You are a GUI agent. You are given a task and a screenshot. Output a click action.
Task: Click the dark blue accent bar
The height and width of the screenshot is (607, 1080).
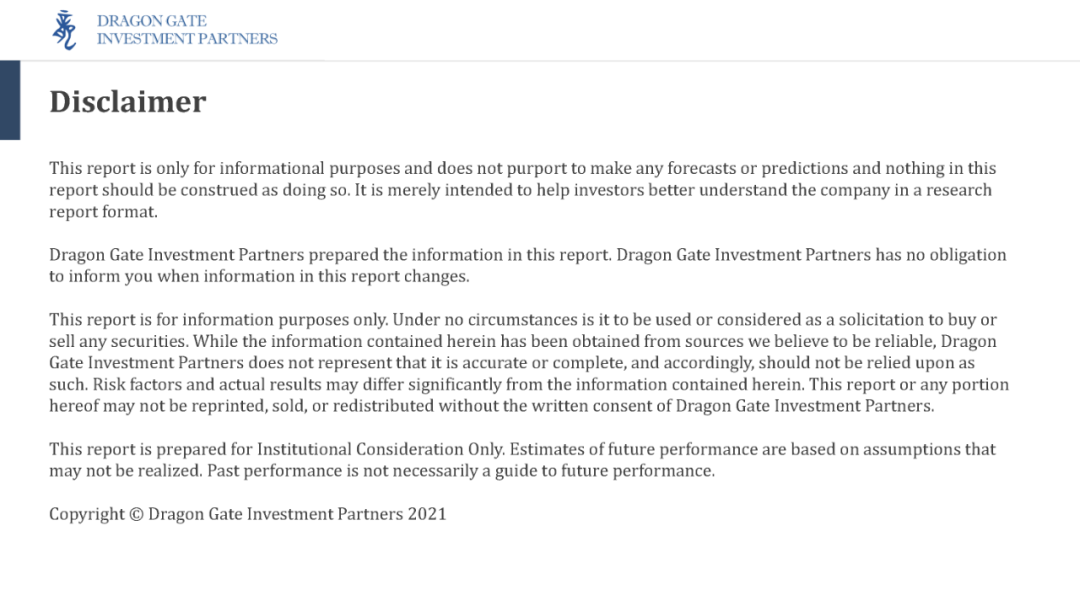pos(10,100)
